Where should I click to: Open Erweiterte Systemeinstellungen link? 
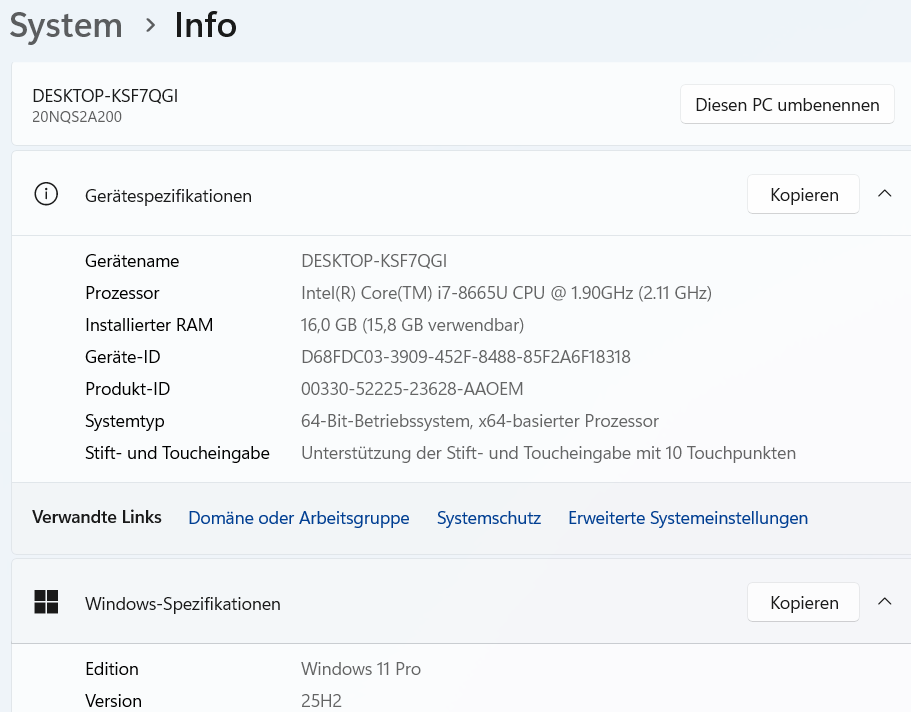pos(688,518)
